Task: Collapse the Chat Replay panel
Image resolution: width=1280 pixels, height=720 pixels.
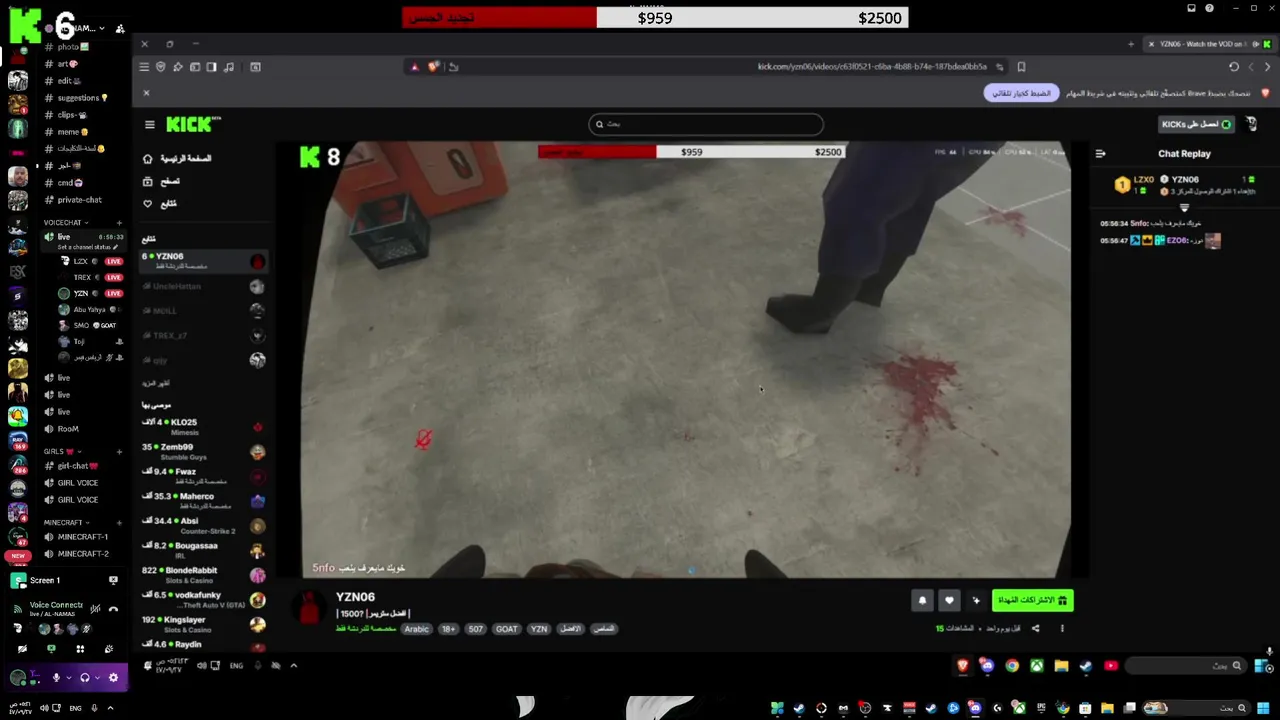Action: pyautogui.click(x=1100, y=154)
